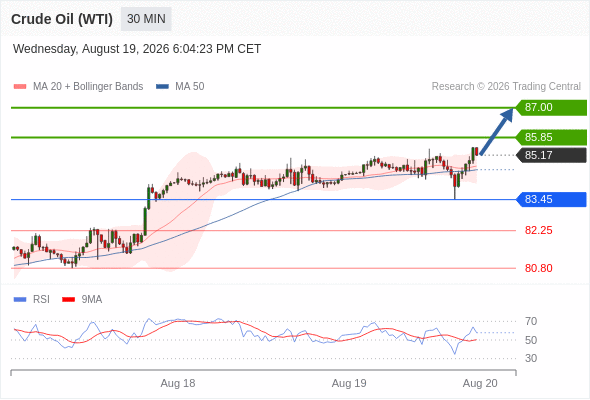
Task: Select the 83.45 blue pivot label
Action: point(551,199)
